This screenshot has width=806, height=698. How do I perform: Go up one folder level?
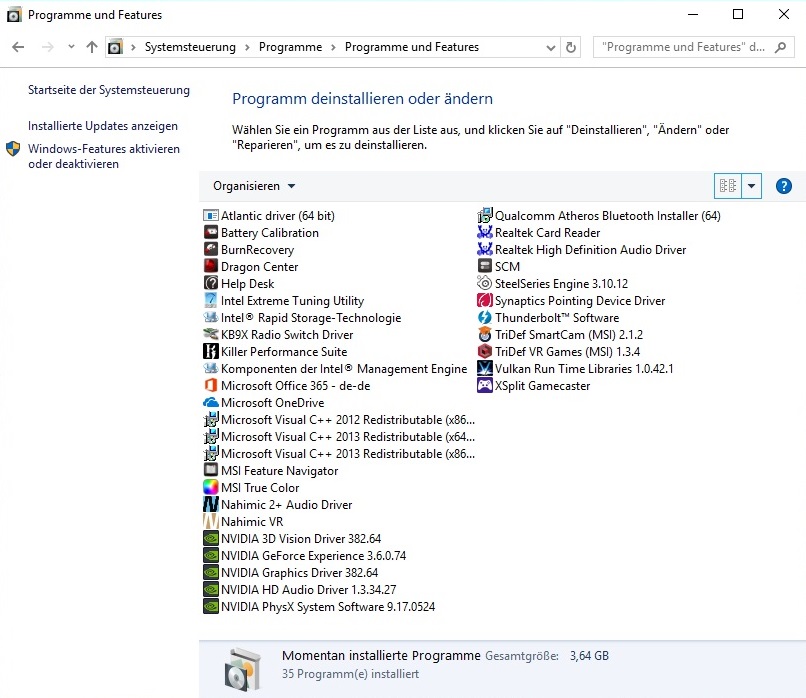coord(92,47)
